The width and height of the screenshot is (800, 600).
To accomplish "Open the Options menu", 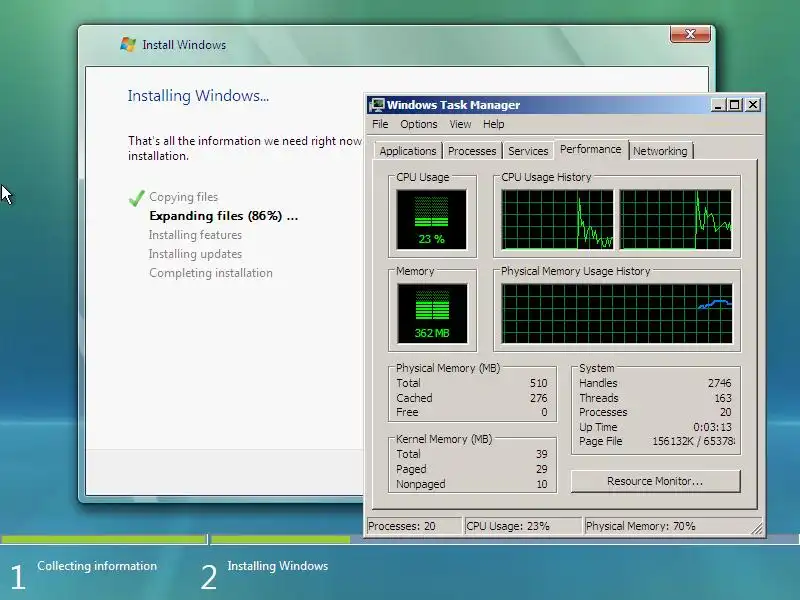I will (x=418, y=124).
